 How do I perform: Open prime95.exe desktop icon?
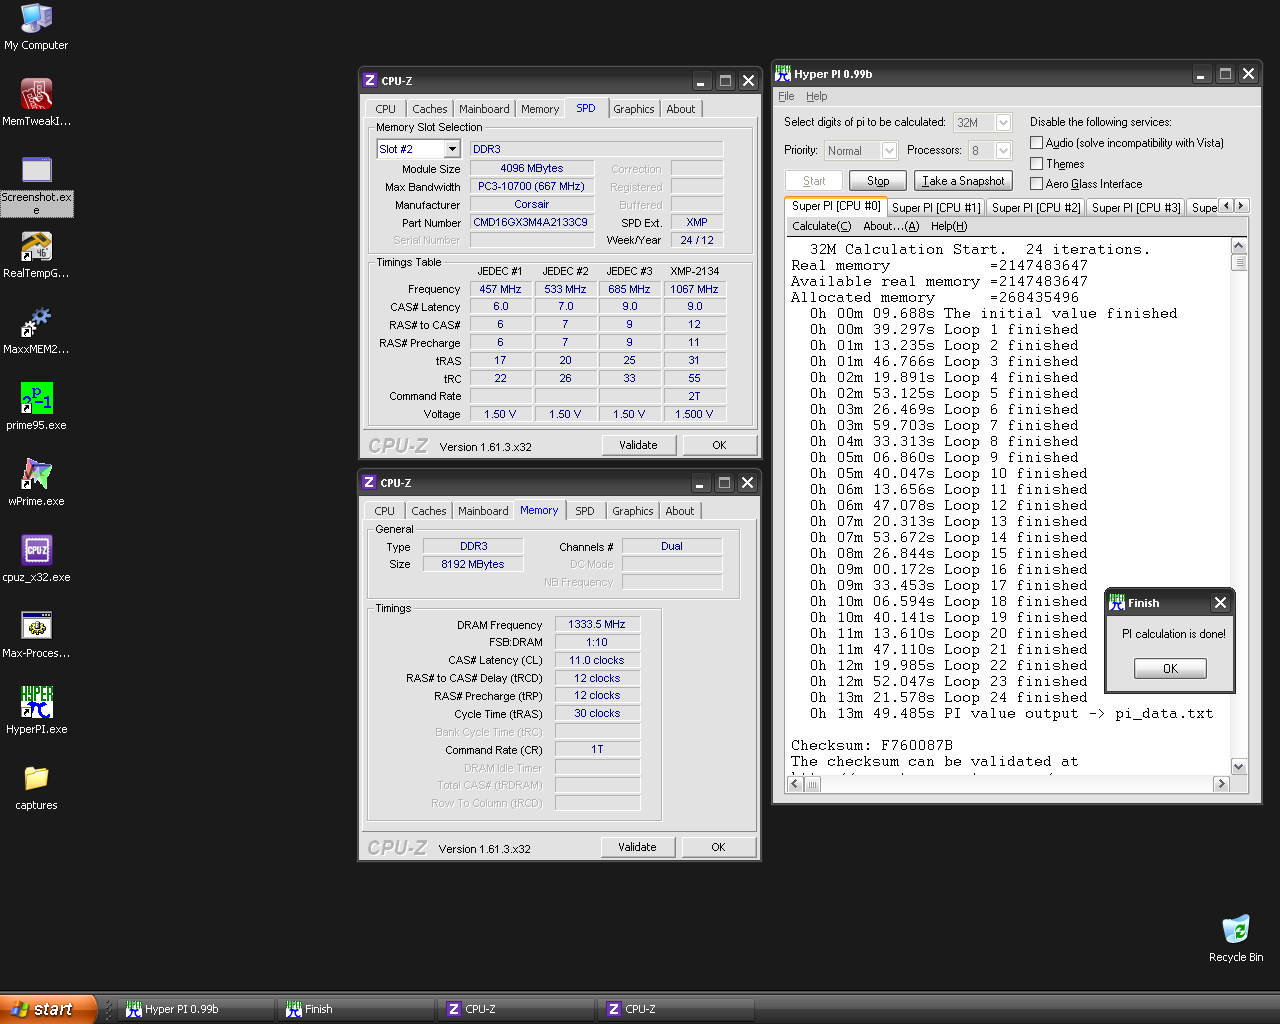(36, 407)
